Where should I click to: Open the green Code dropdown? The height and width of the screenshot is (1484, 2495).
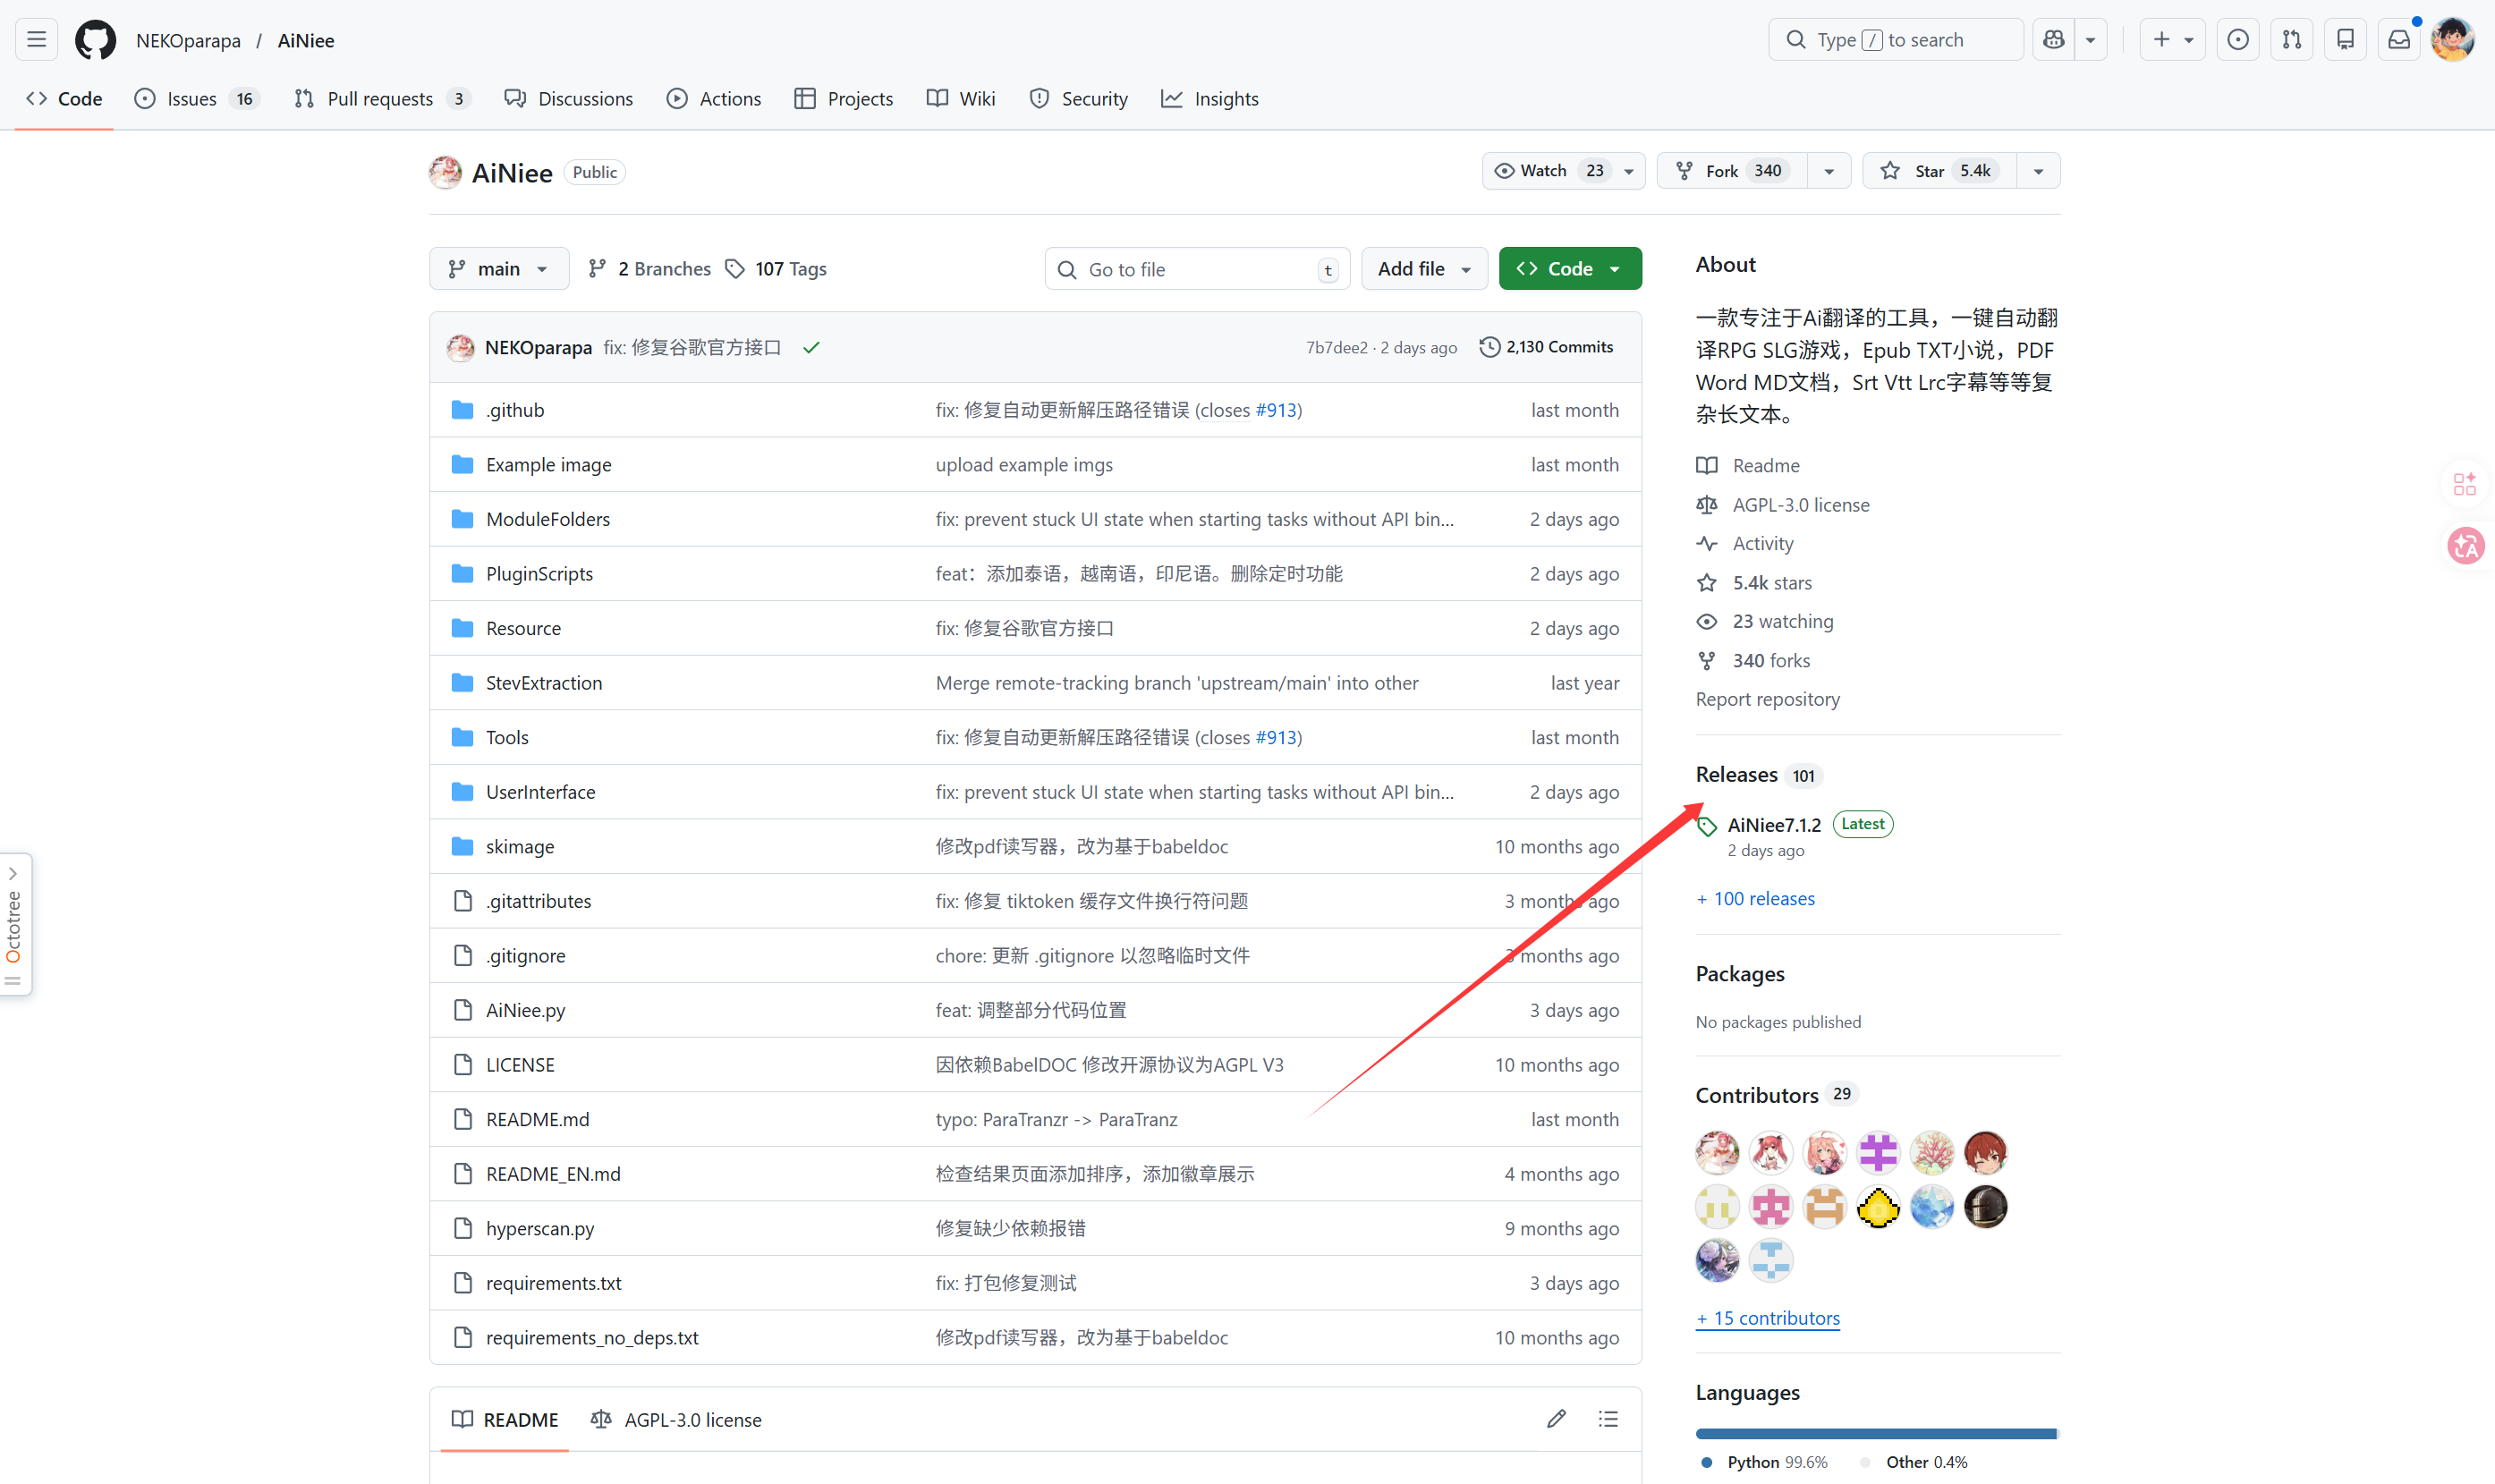pos(1568,269)
